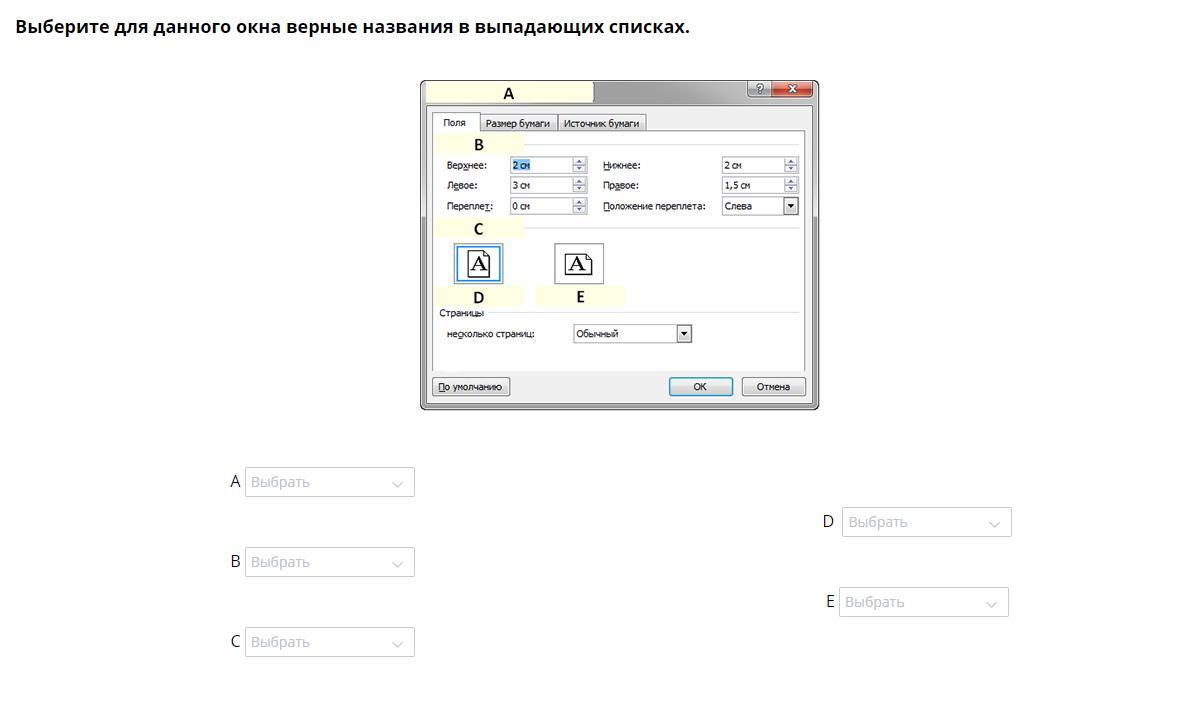The image size is (1188, 721).
Task: Open dropdown list labeled C
Action: point(330,642)
